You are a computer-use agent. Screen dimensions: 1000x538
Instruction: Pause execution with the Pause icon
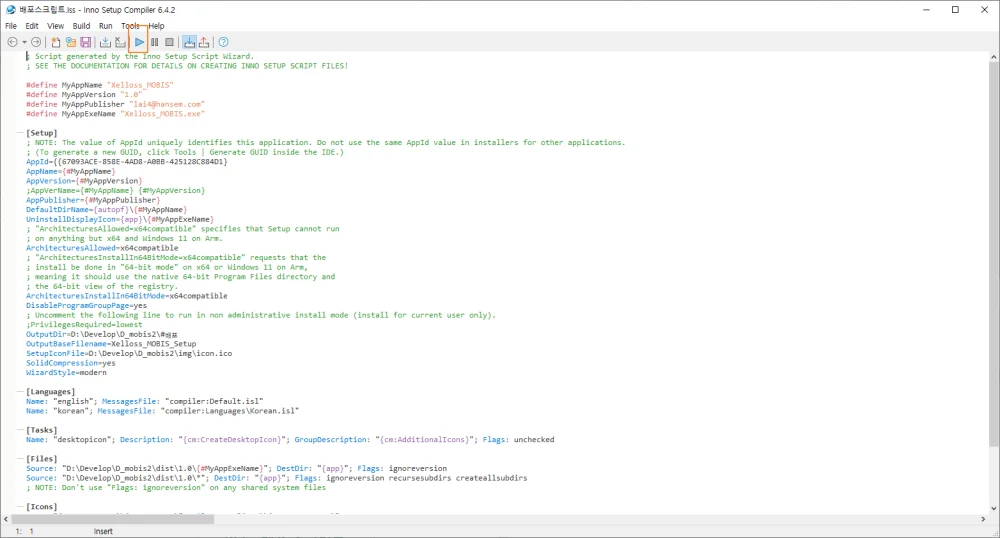154,42
